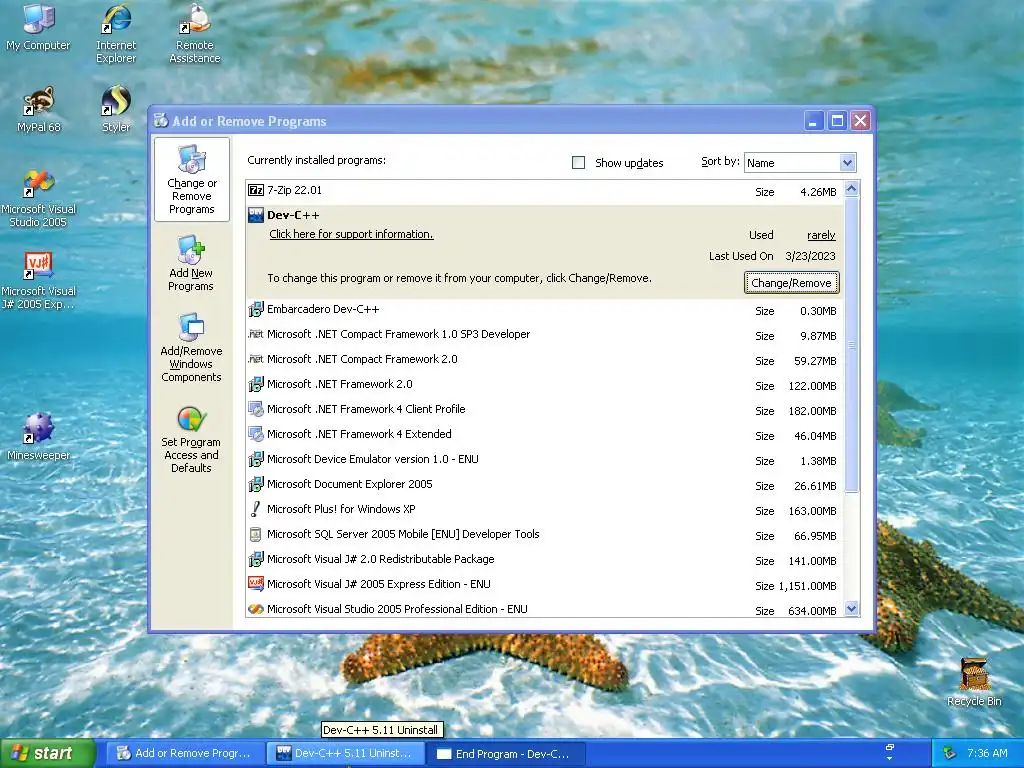The height and width of the screenshot is (768, 1024).
Task: Select Microsoft Plus! for Windows XP entry
Action: click(341, 509)
